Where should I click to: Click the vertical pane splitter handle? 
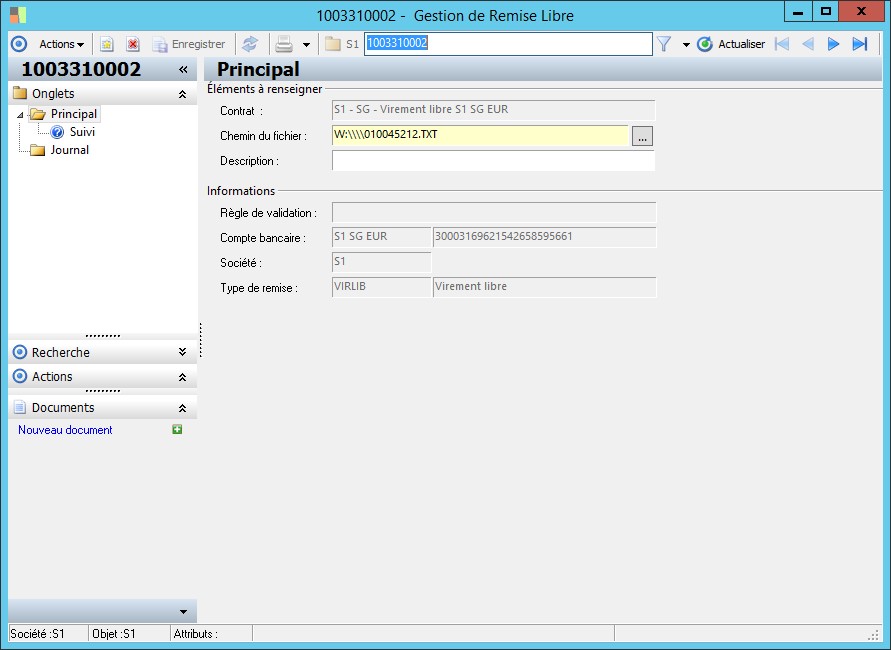coord(201,340)
